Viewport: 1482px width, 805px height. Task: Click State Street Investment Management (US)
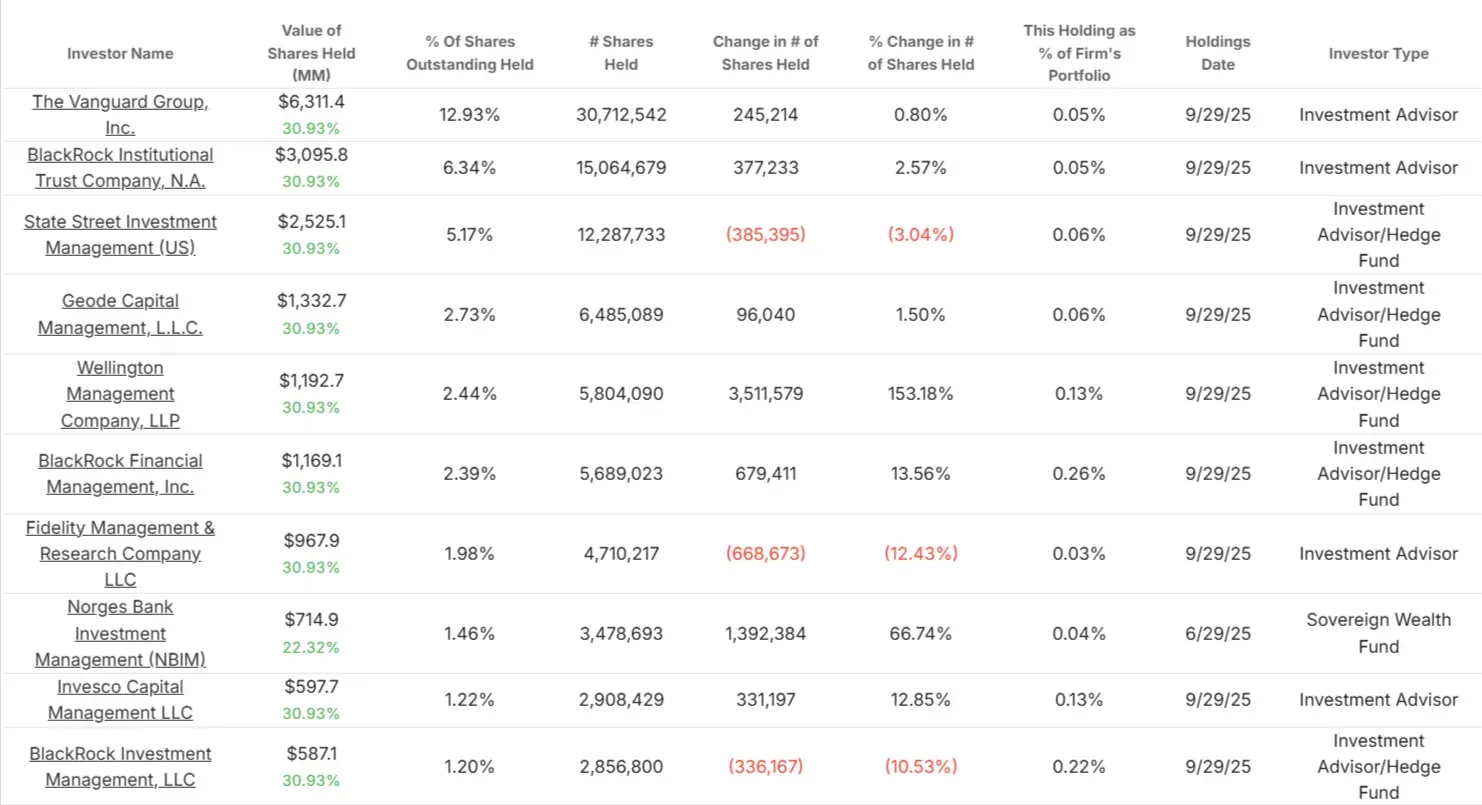click(x=120, y=235)
